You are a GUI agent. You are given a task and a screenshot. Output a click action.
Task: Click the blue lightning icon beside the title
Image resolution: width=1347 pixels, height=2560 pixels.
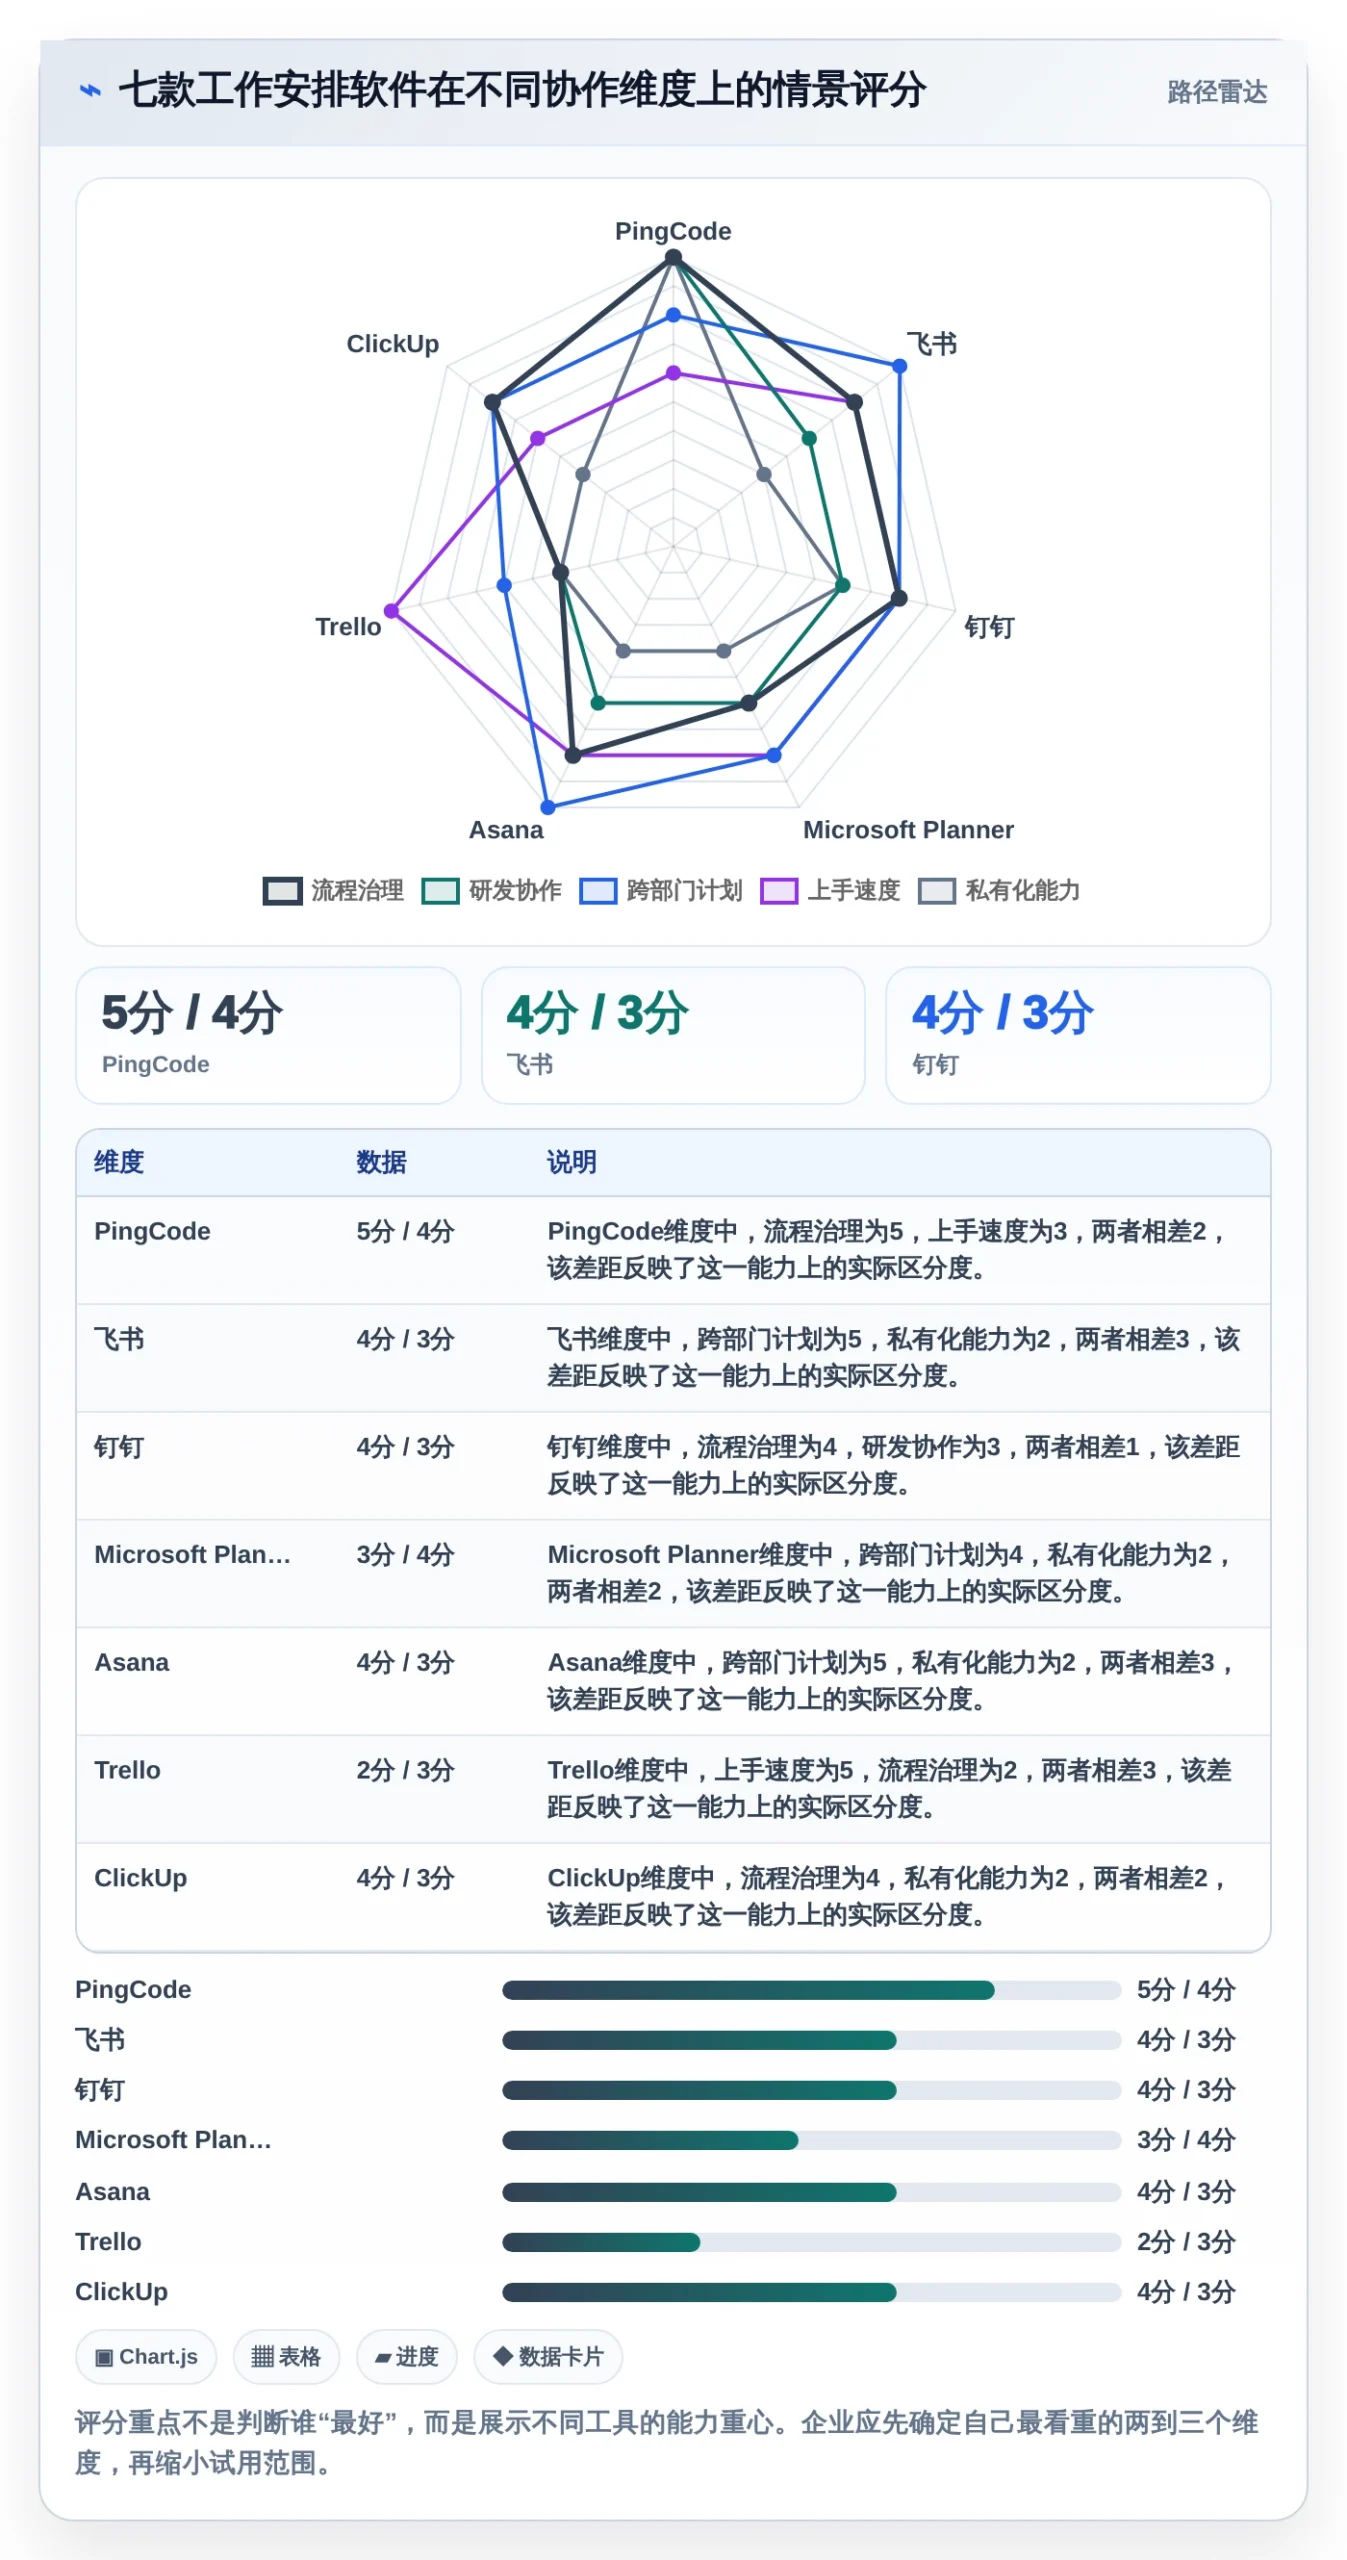pos(90,91)
